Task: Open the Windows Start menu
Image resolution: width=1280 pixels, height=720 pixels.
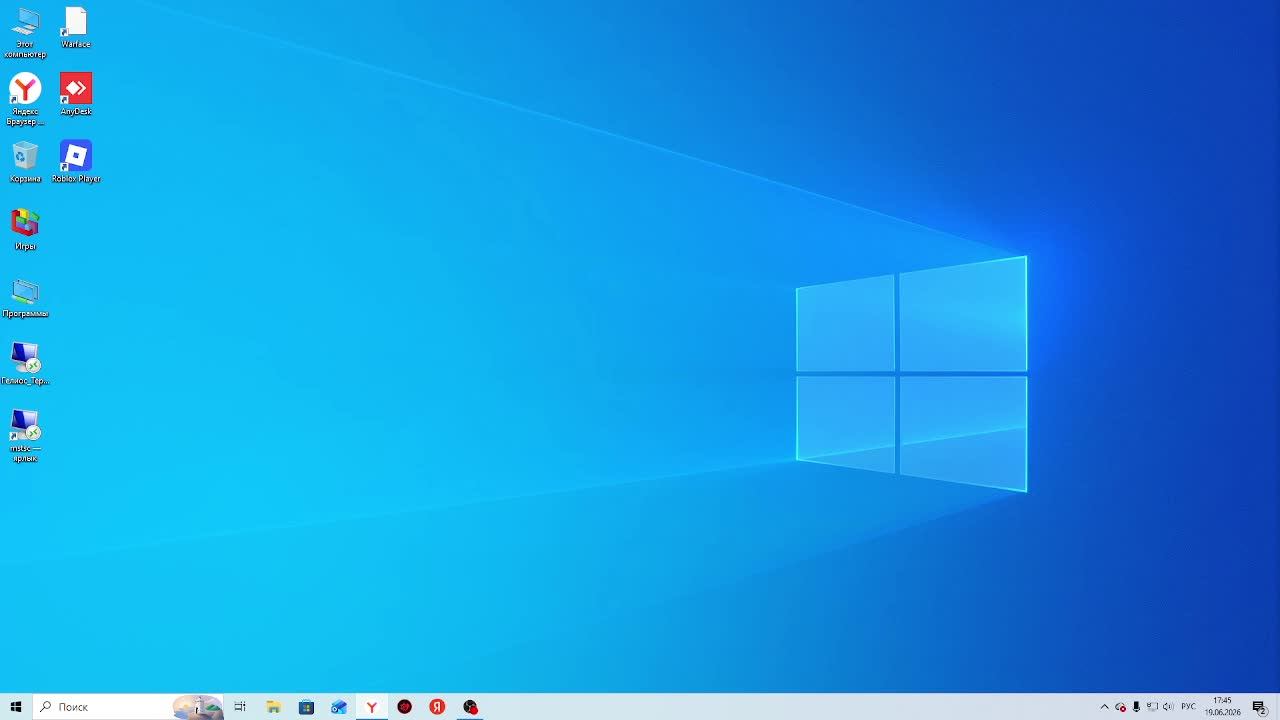Action: [x=16, y=707]
